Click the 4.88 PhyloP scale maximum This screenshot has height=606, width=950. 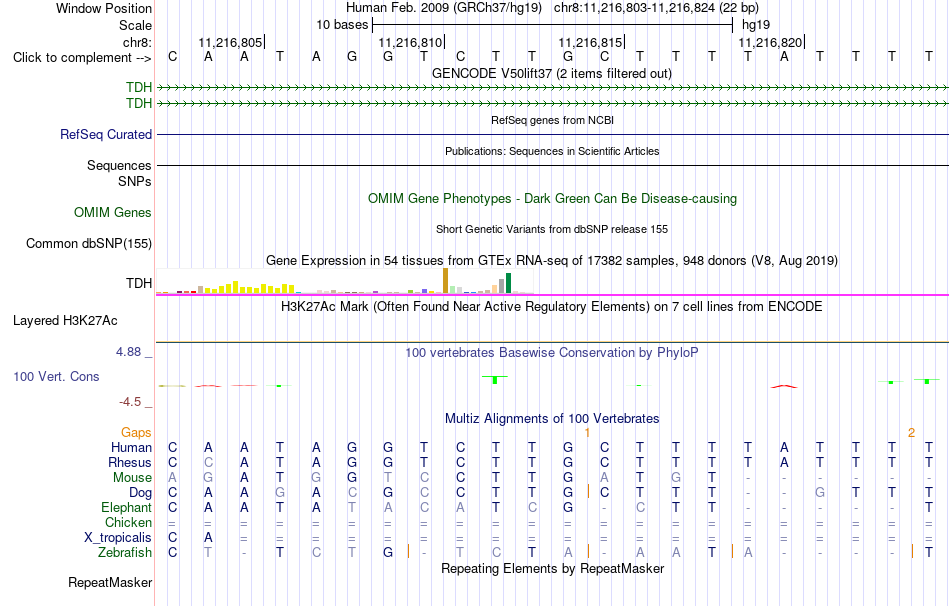click(x=128, y=352)
